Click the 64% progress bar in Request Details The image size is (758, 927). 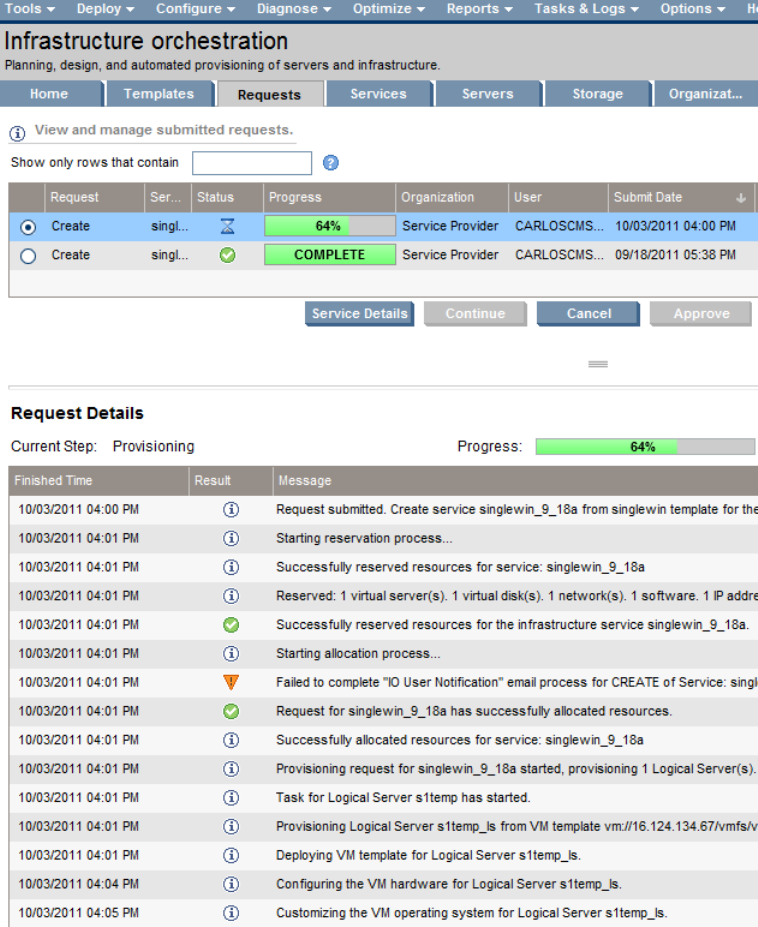click(645, 447)
